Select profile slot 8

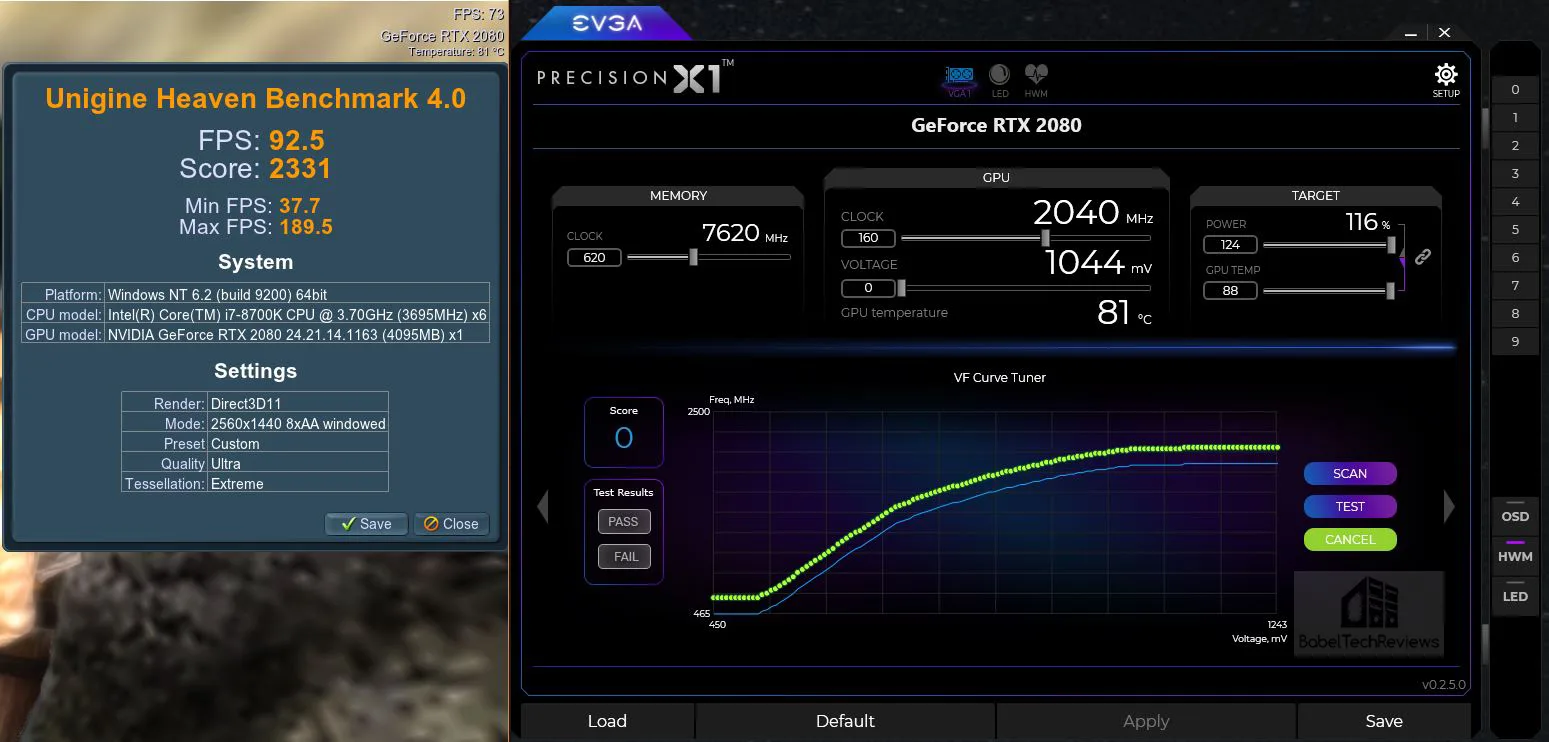pyautogui.click(x=1515, y=314)
